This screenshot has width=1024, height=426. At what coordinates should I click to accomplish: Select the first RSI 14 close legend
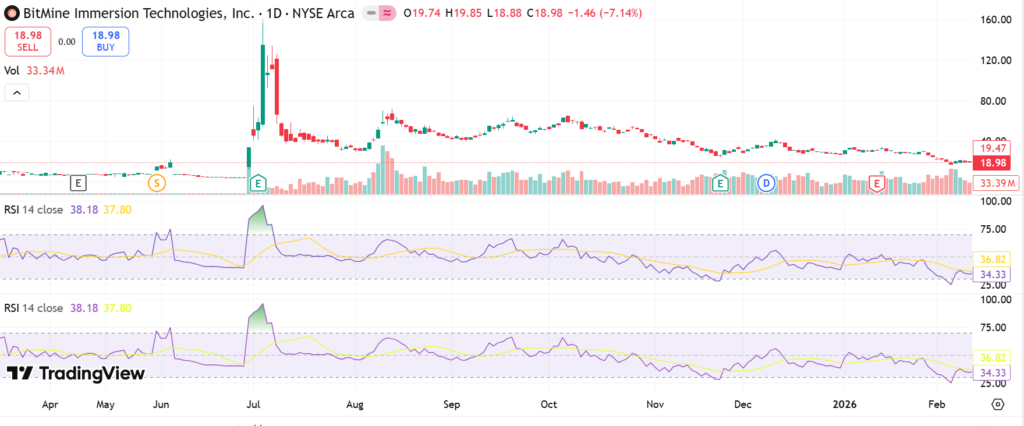pyautogui.click(x=38, y=210)
